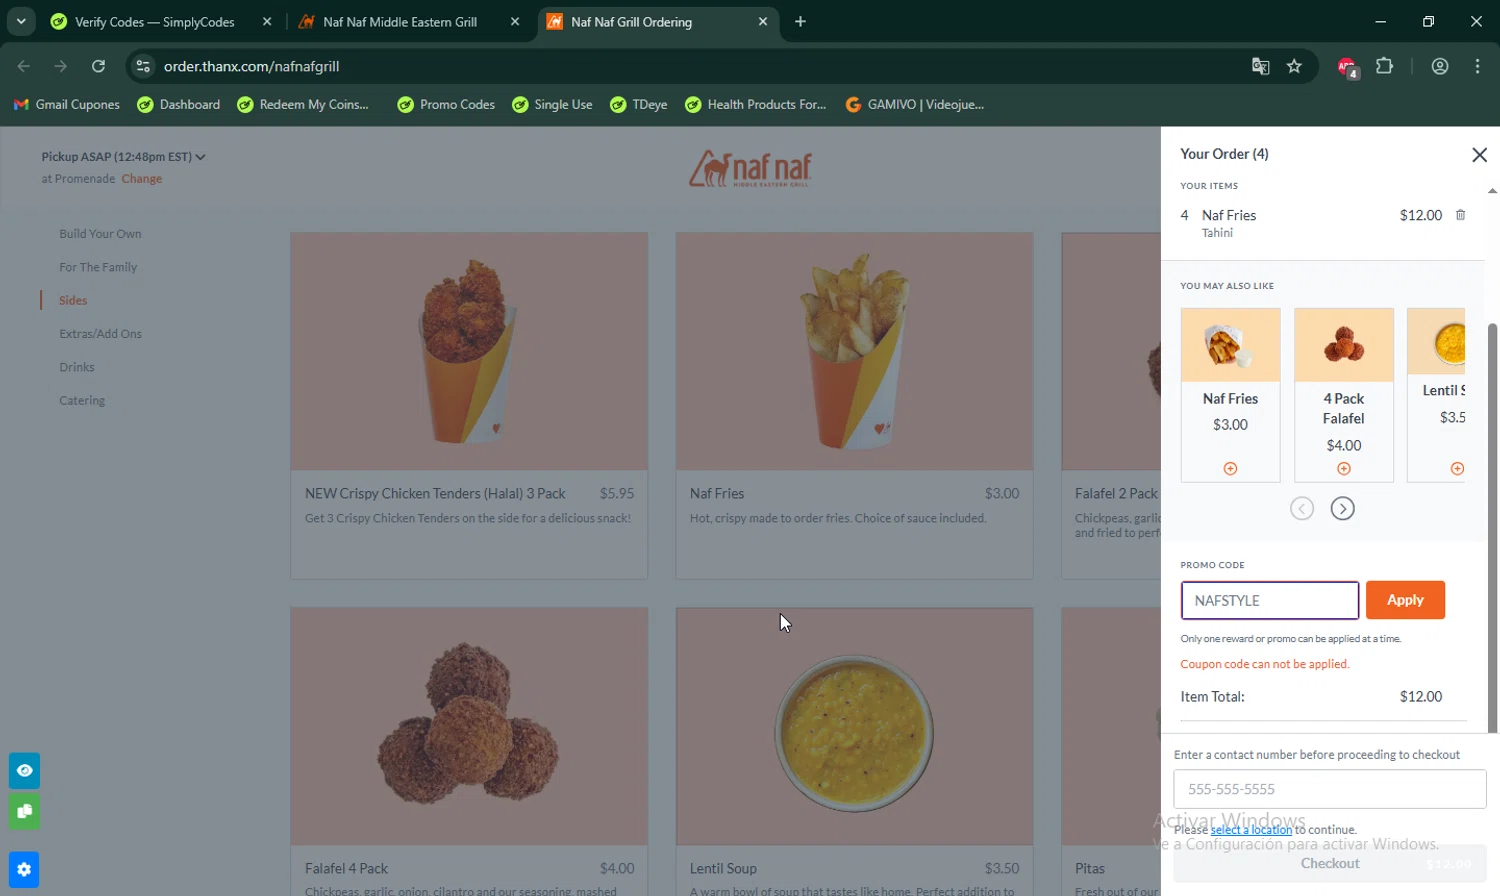
Task: Click the translate page icon
Action: (1260, 66)
